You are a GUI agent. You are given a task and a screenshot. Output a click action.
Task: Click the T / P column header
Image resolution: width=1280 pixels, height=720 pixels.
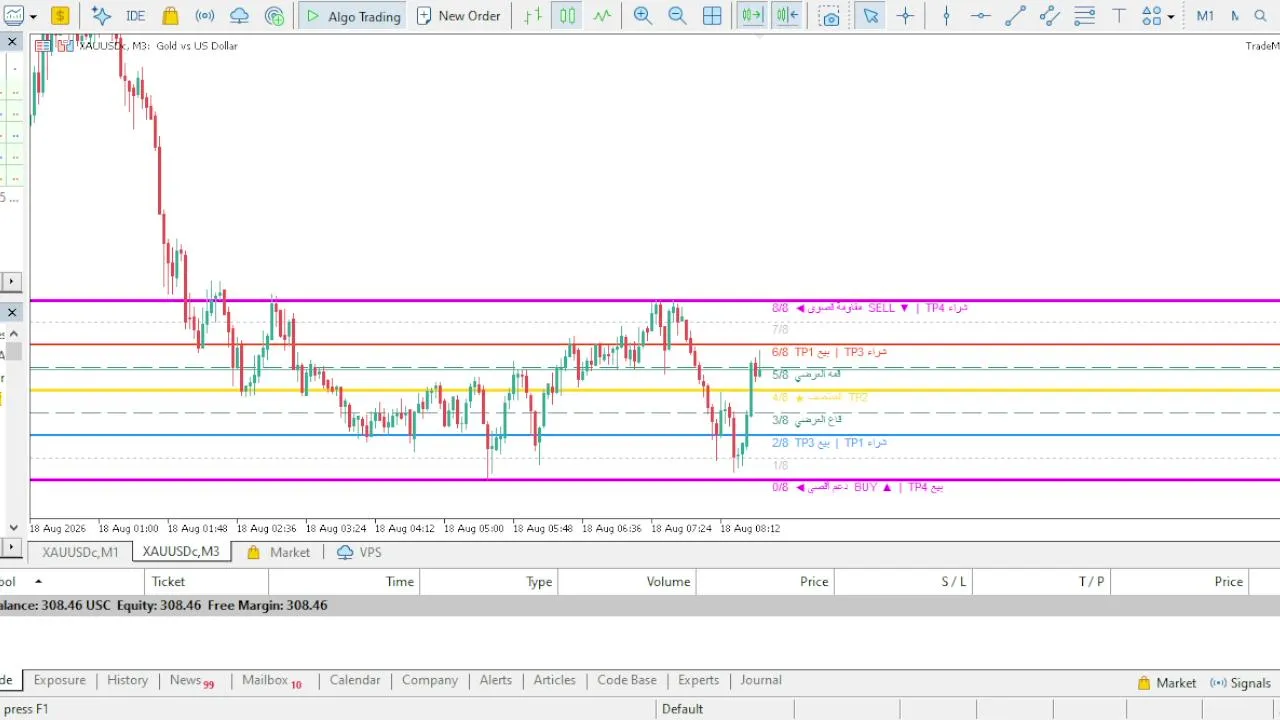1041,581
